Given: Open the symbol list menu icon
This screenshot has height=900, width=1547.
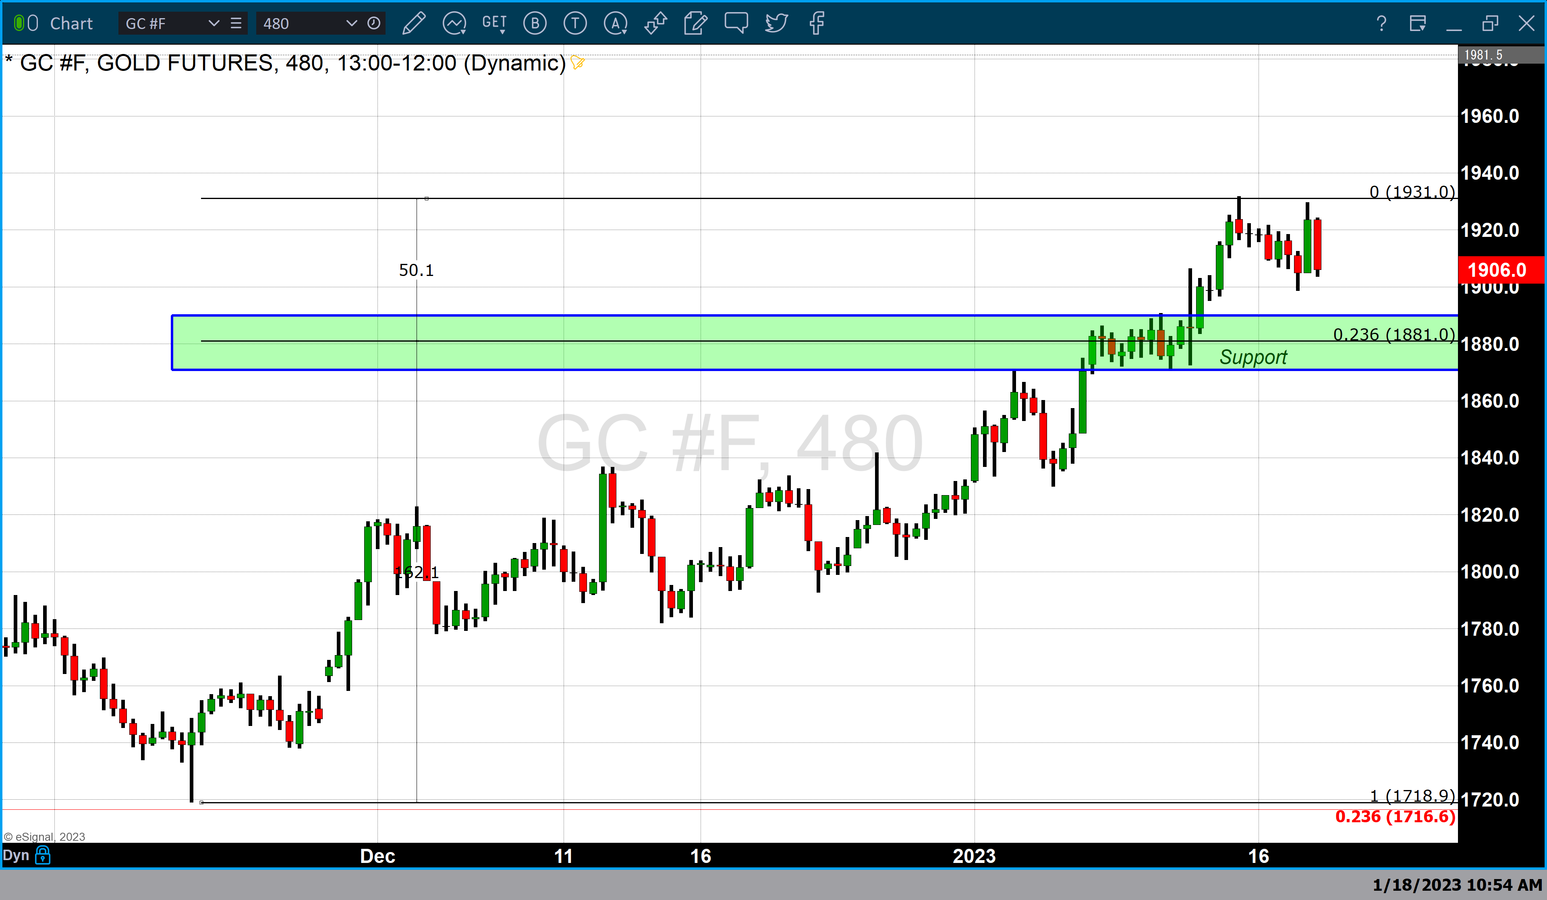Looking at the screenshot, I should tap(236, 23).
